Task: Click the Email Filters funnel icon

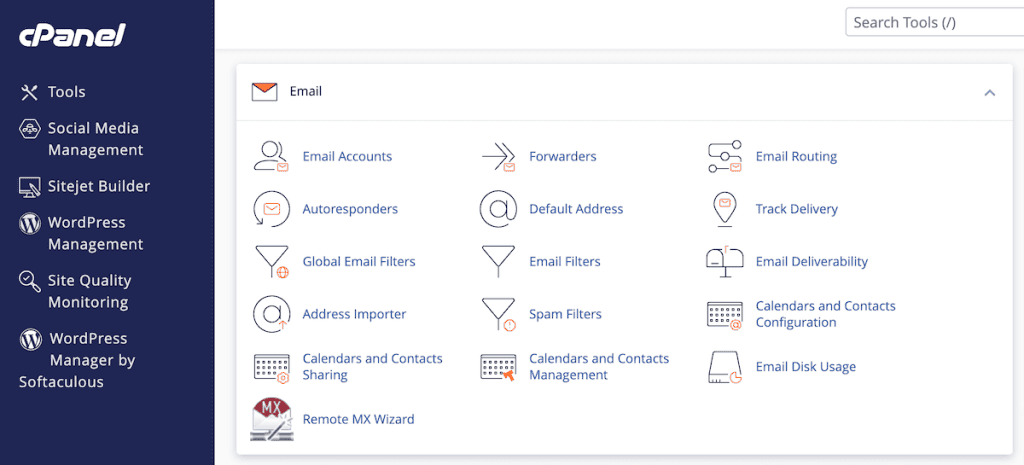Action: tap(498, 262)
